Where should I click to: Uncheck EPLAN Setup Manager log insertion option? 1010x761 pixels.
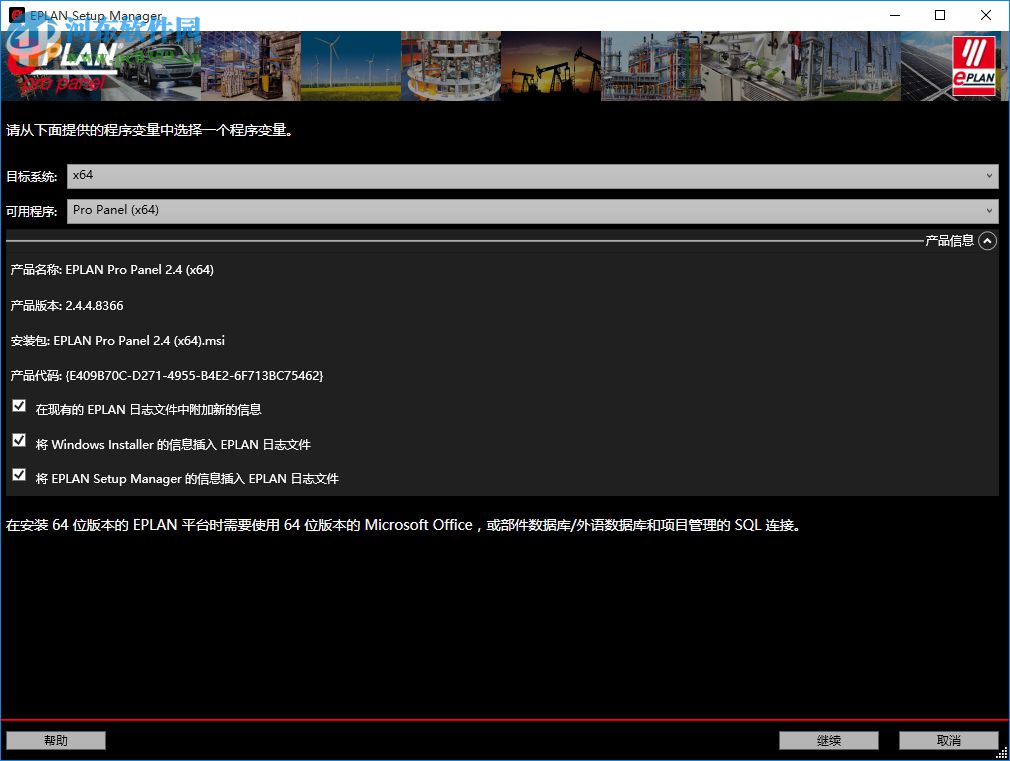pos(18,475)
